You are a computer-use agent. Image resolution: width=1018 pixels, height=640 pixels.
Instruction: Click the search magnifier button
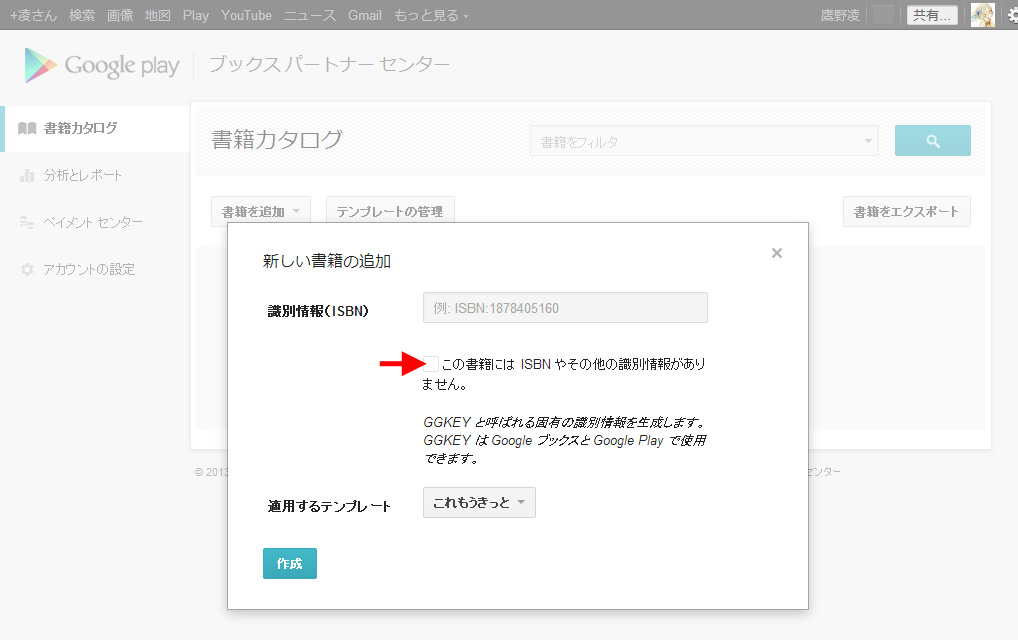pos(932,141)
